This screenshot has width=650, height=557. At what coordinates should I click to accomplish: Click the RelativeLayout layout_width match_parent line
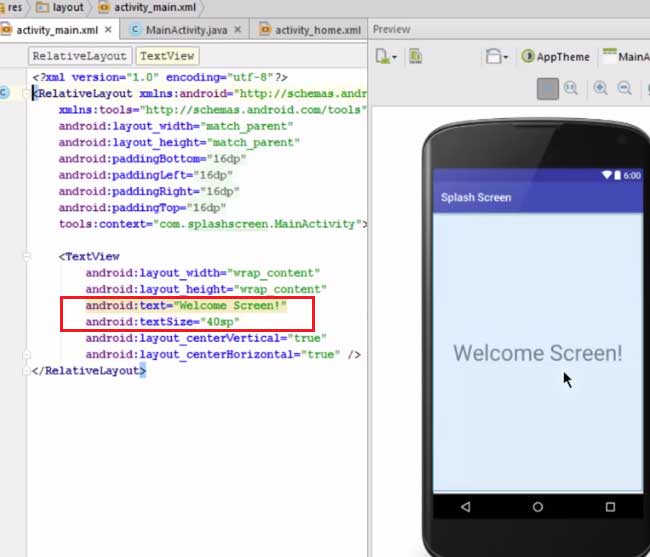click(176, 126)
